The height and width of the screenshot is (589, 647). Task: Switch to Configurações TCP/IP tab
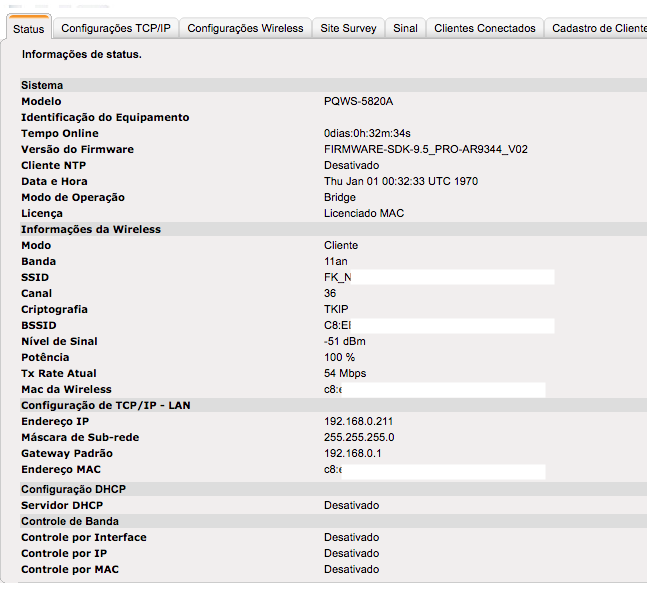click(x=116, y=29)
